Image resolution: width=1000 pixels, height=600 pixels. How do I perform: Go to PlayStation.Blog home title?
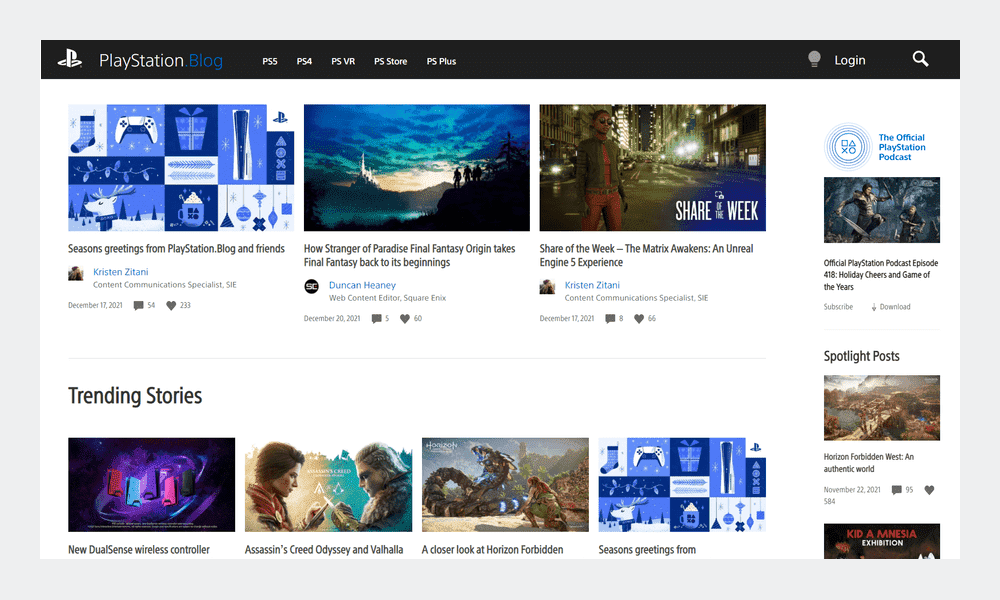[x=161, y=61]
